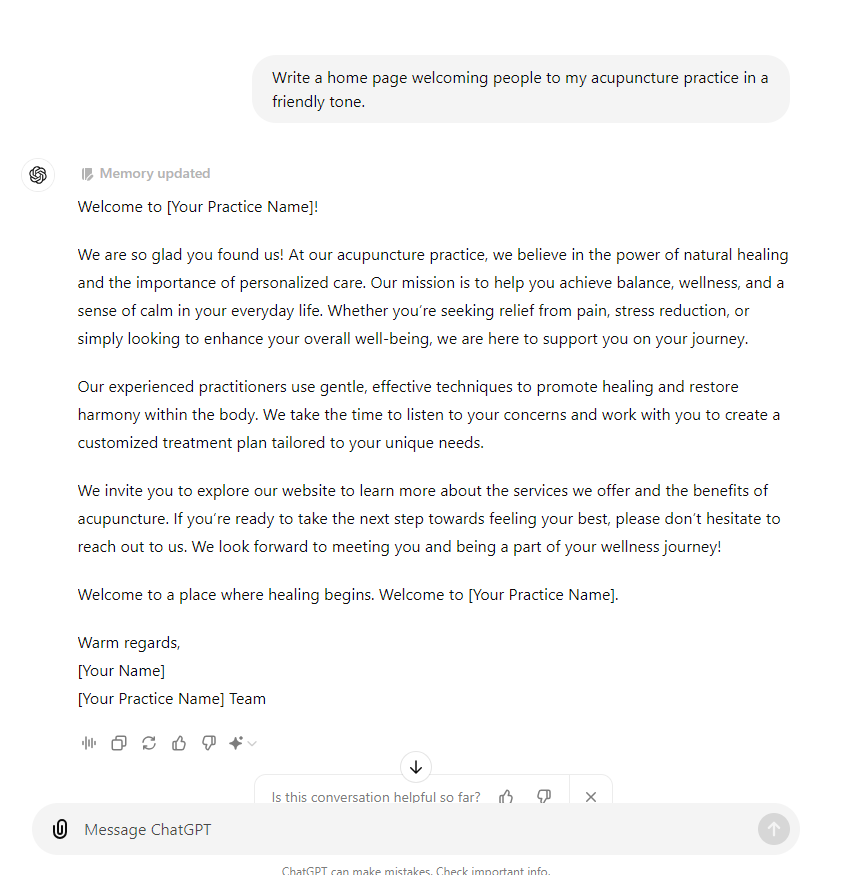Click the opening line "Welcome to [Your Practice Name]!"
The image size is (855, 875).
tap(198, 207)
